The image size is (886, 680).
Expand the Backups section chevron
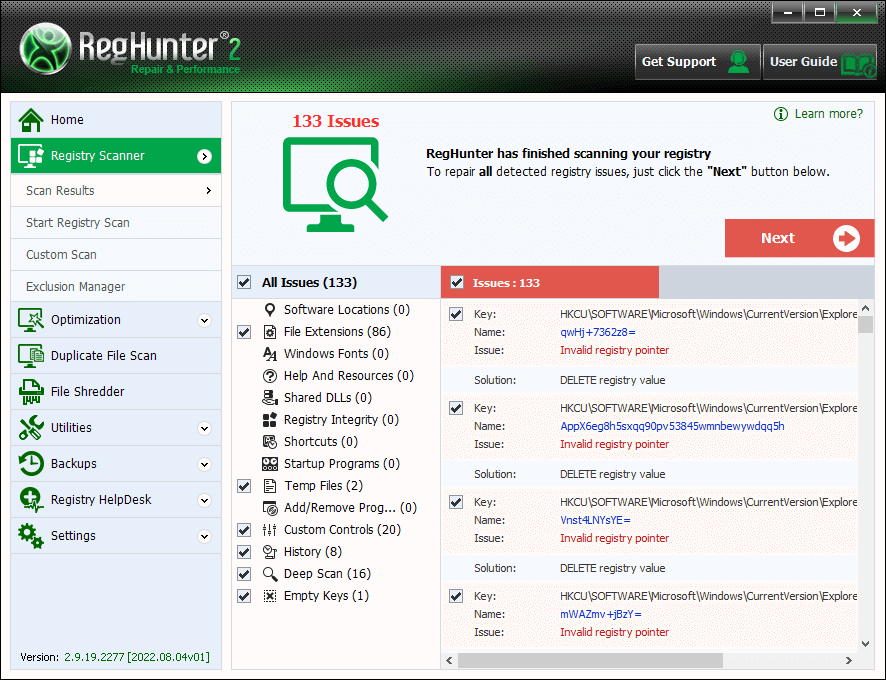pos(204,465)
